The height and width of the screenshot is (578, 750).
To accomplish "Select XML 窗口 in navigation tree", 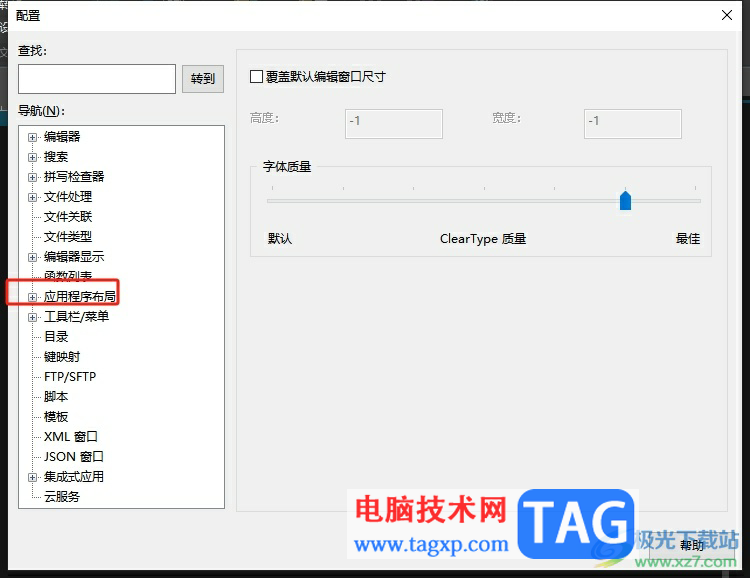I will [71, 437].
